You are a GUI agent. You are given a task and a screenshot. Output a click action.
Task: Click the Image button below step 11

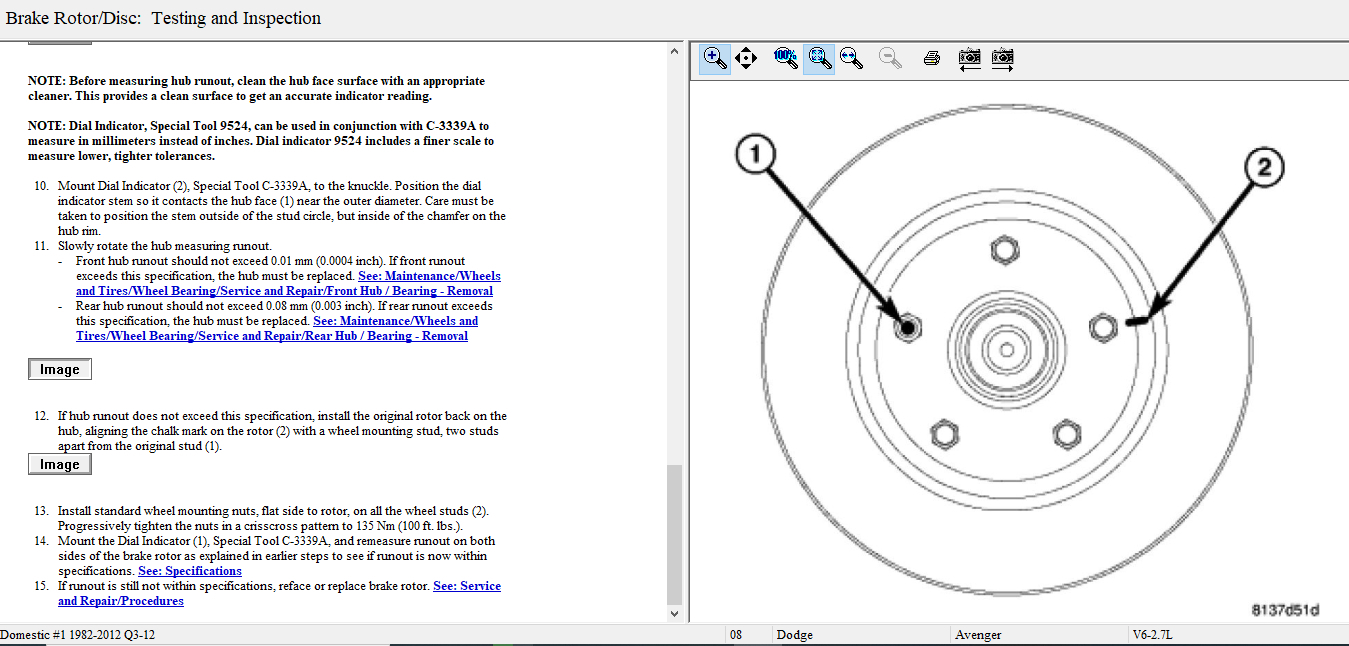pos(60,370)
